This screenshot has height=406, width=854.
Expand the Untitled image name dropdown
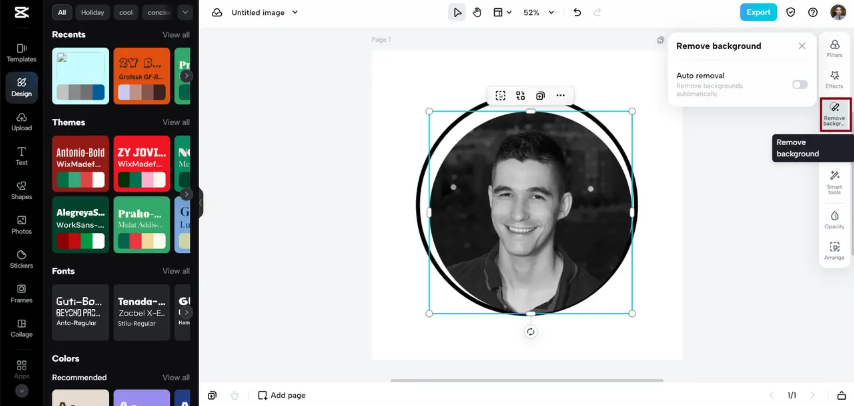pyautogui.click(x=294, y=12)
